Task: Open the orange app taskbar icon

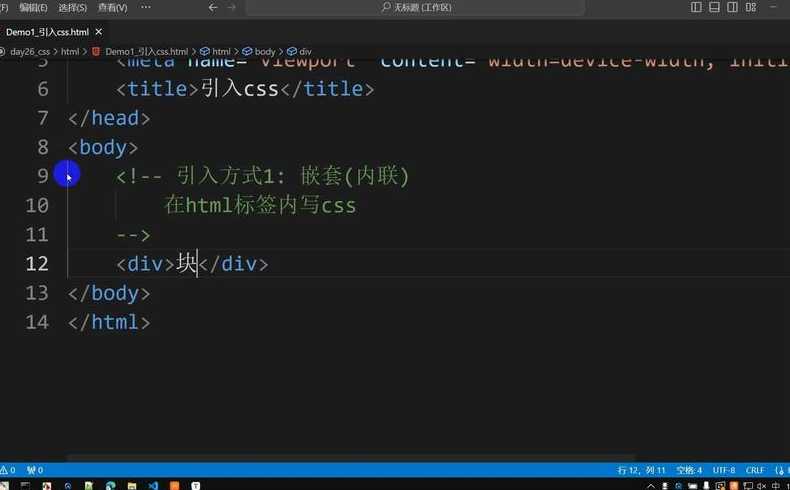Action: click(x=175, y=485)
